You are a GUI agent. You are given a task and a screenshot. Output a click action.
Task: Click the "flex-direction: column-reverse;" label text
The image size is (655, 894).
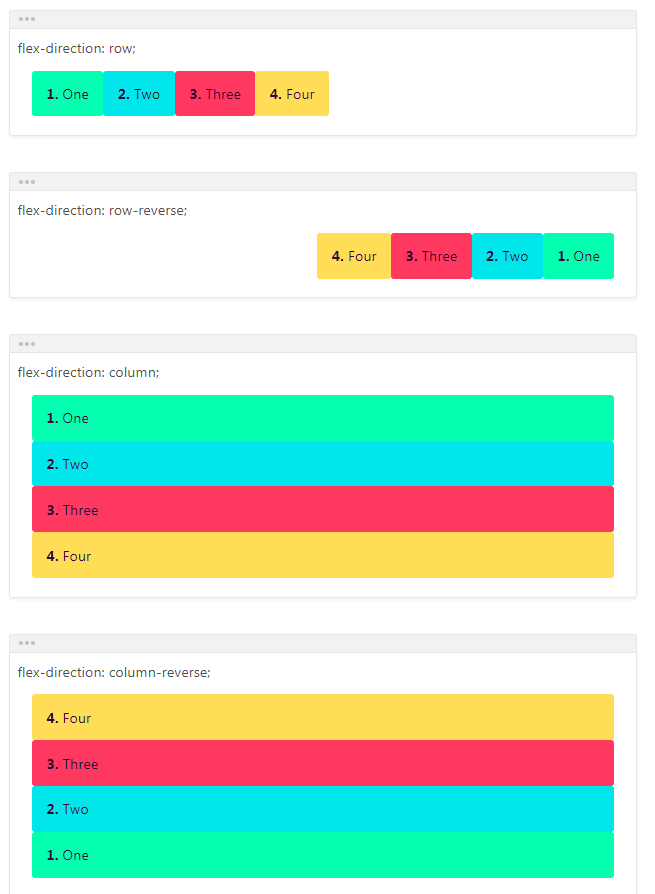114,672
